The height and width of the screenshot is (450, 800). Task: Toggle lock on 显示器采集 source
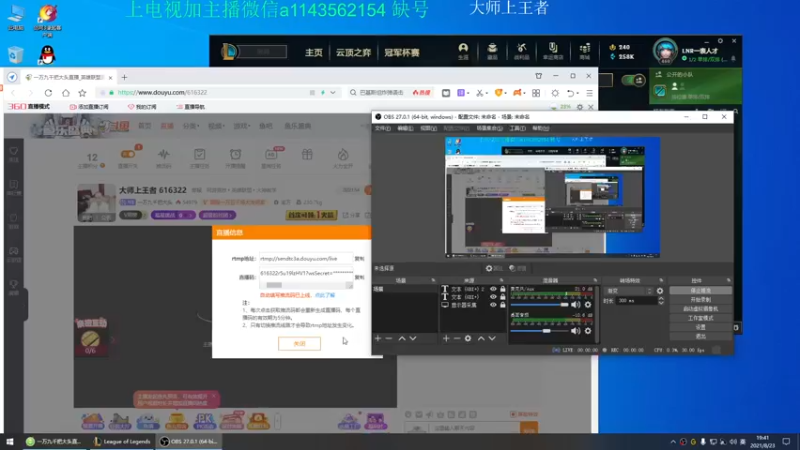click(503, 305)
